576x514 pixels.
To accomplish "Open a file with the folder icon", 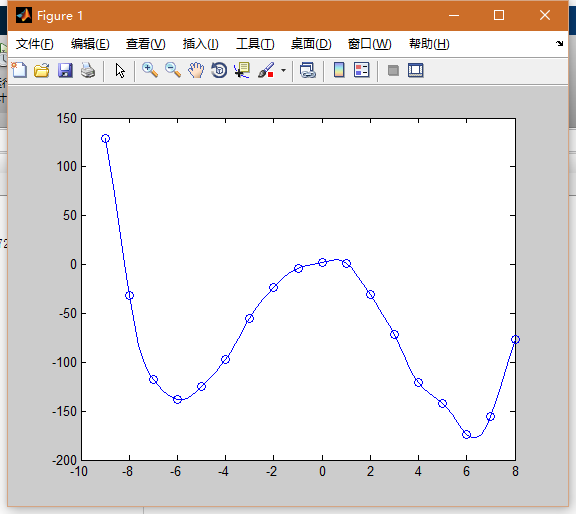I will 42,70.
